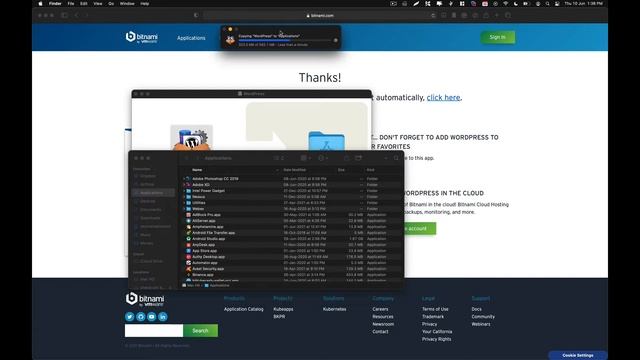The width and height of the screenshot is (640, 360).
Task: Go back in Safari
Action: point(77,15)
